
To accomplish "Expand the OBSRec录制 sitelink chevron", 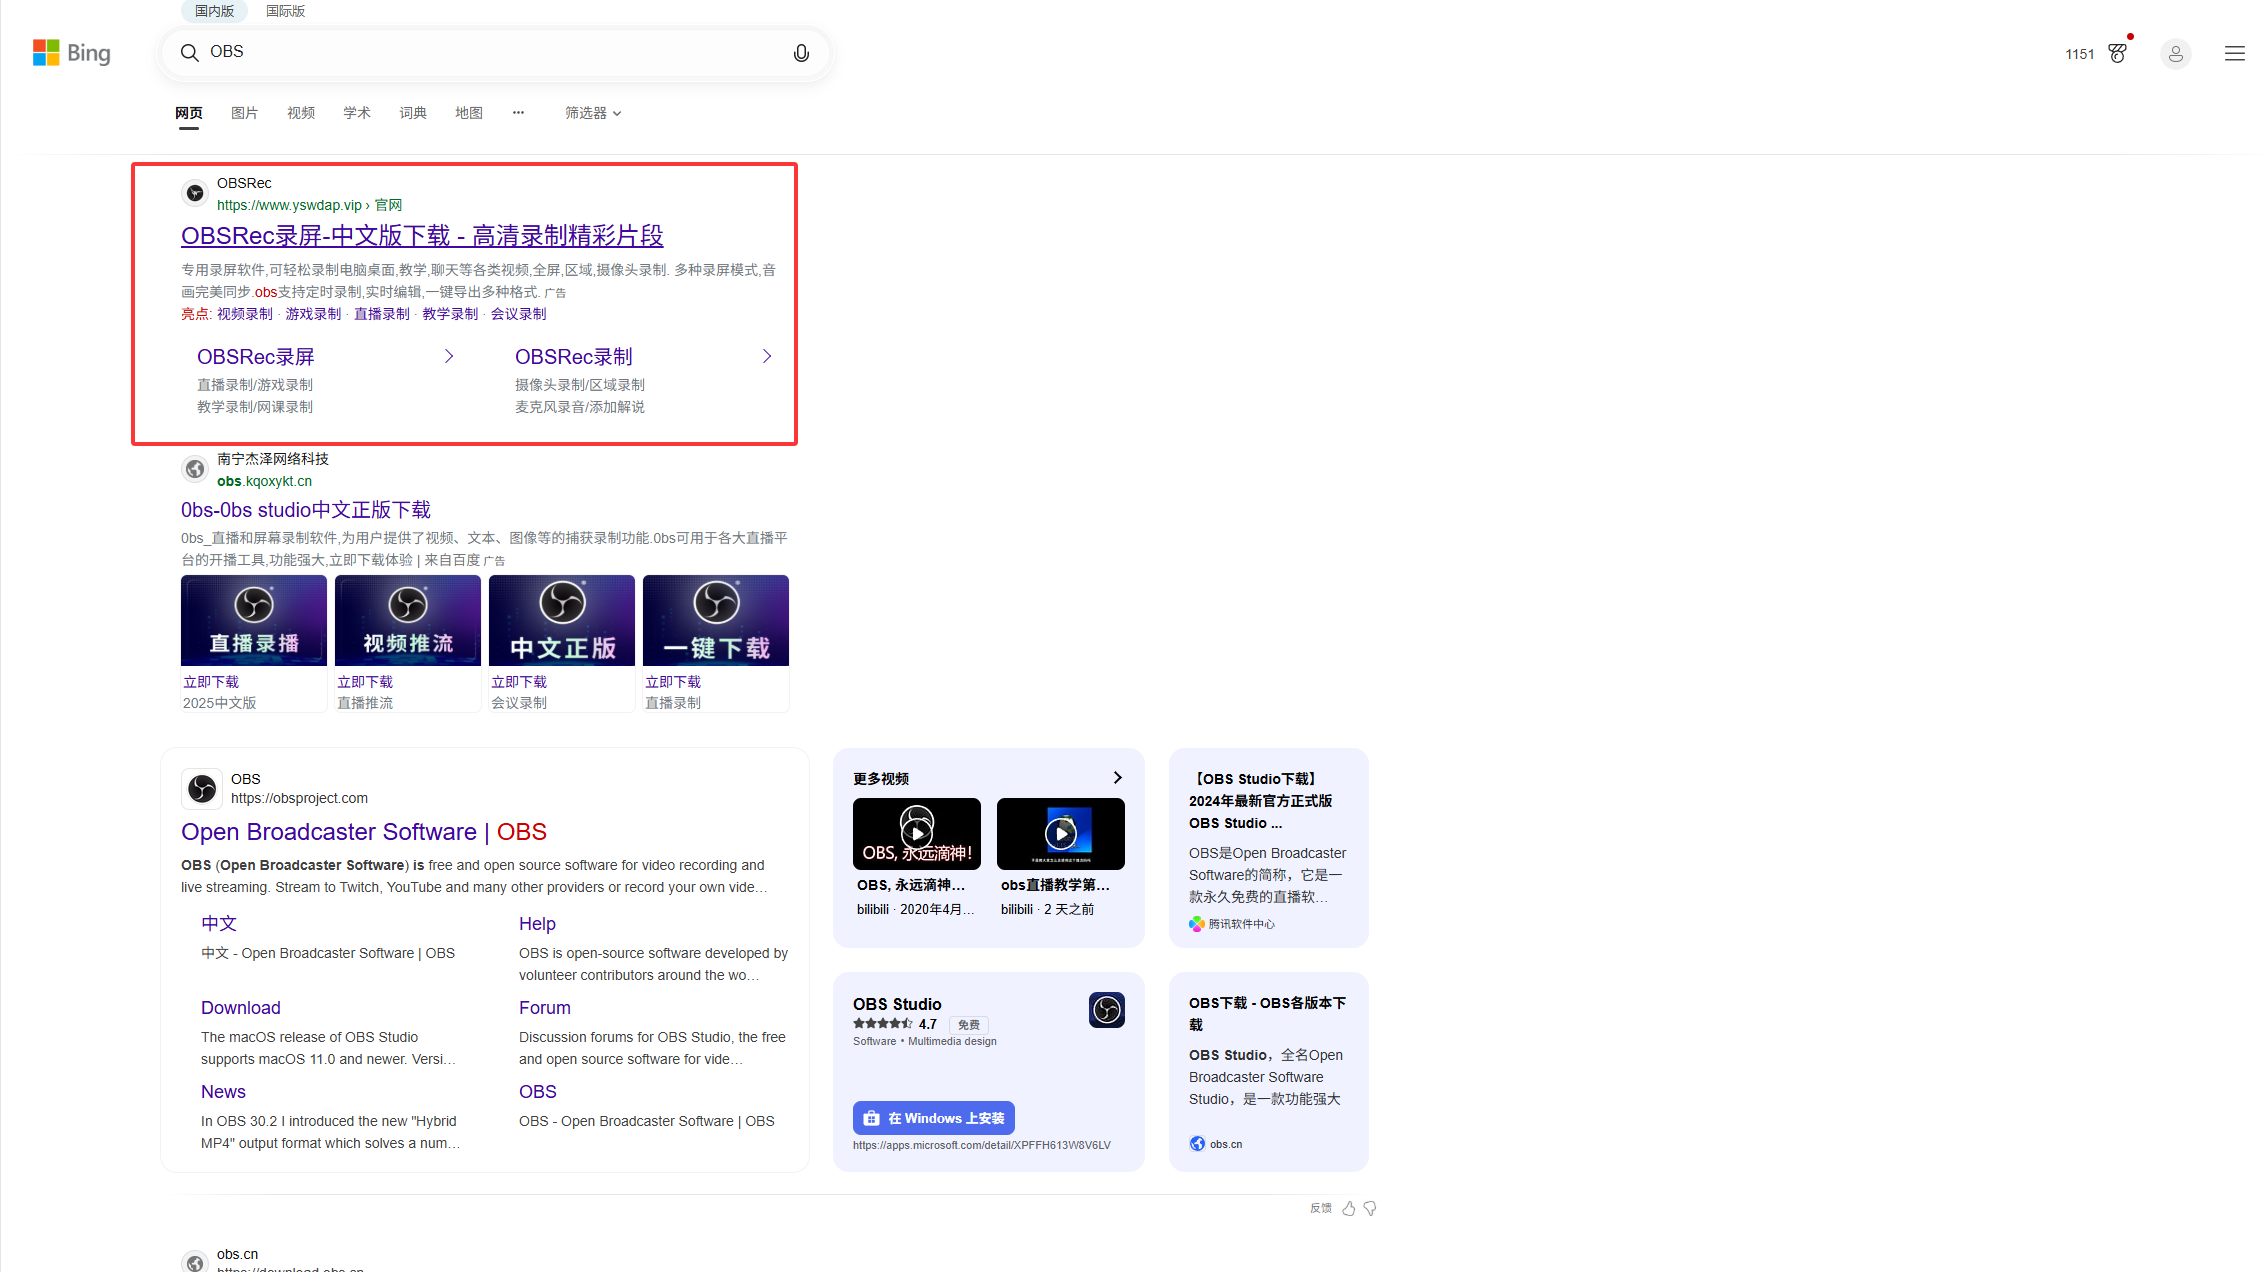I will tap(767, 356).
